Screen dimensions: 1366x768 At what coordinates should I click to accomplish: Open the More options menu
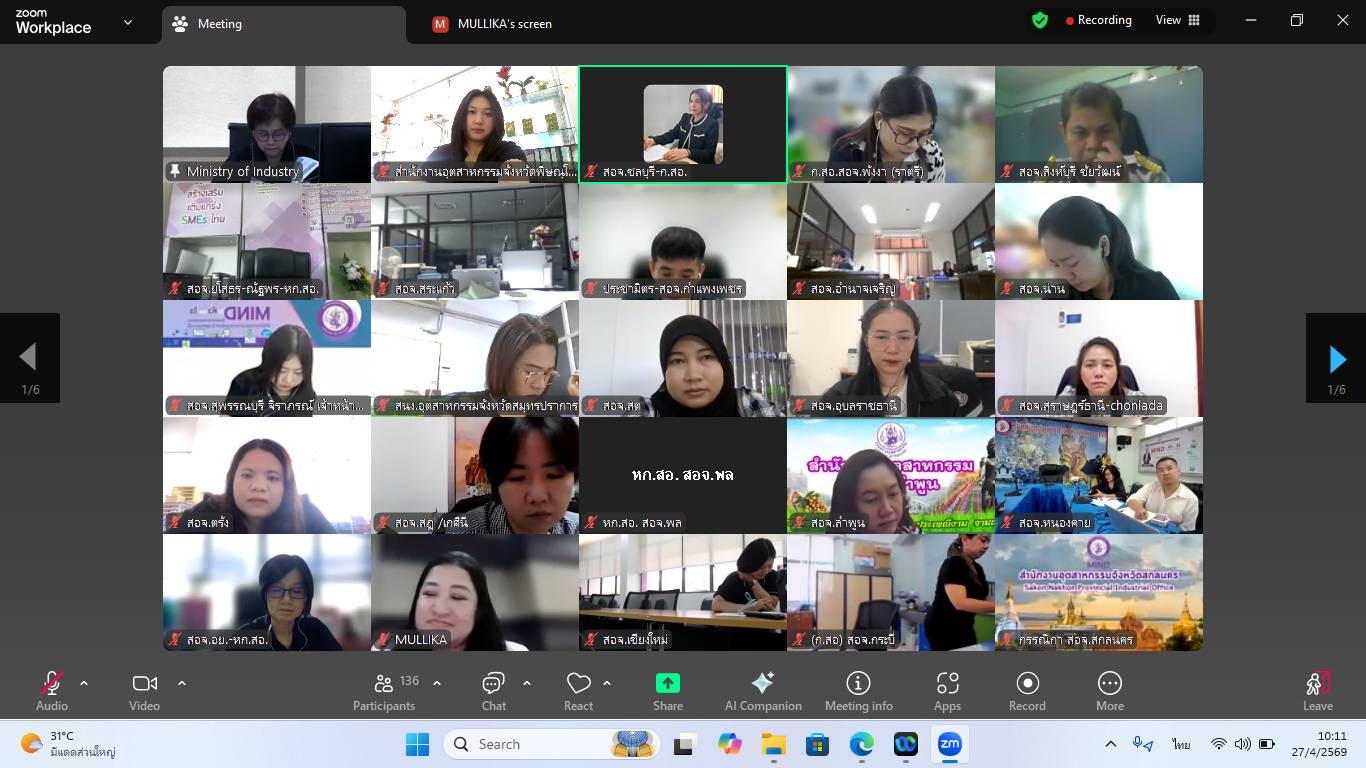[x=1109, y=691]
